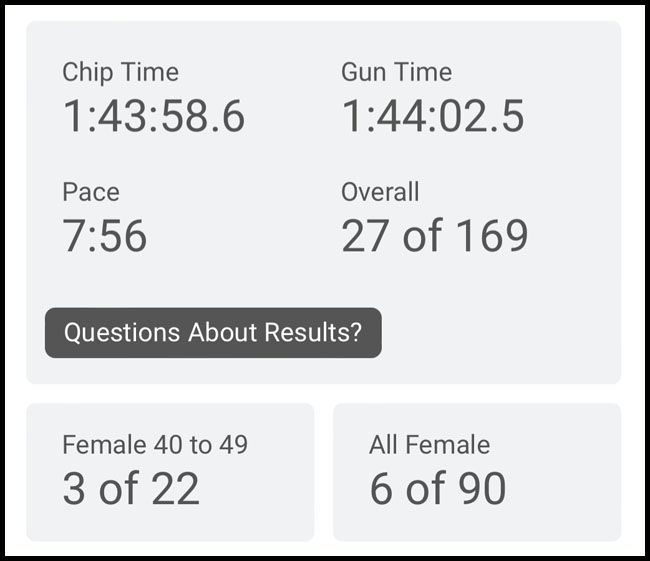Screen dimensions: 650x561
Task: Click the Chip Time label
Action: pos(120,73)
